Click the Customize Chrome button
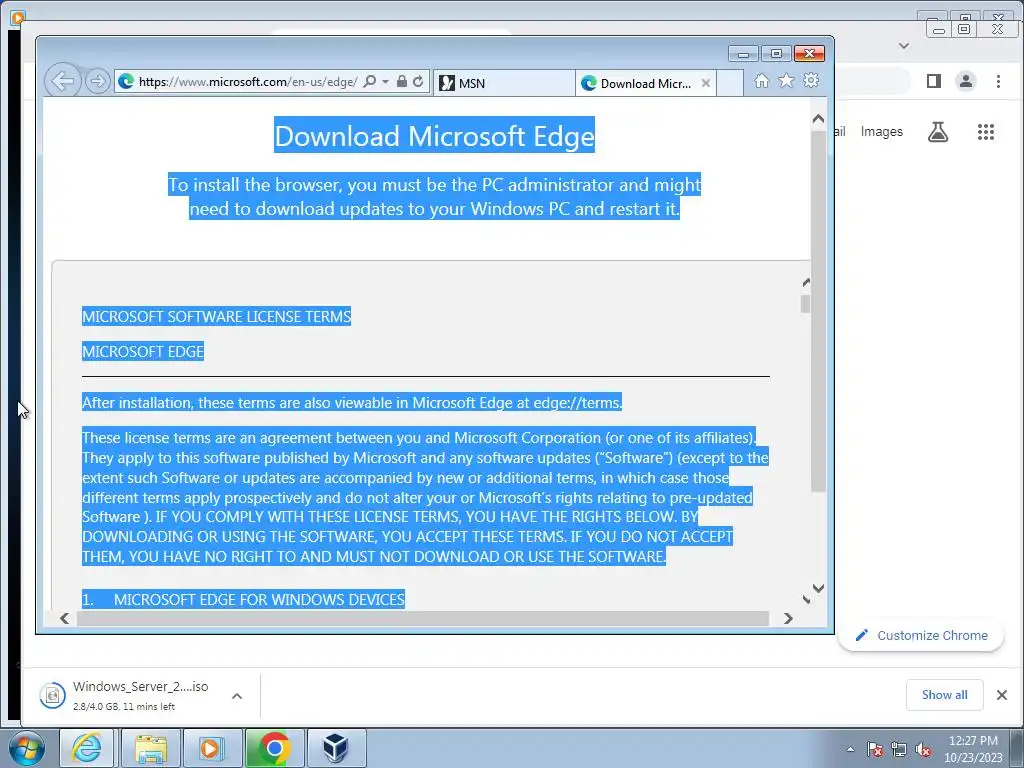 click(x=921, y=635)
